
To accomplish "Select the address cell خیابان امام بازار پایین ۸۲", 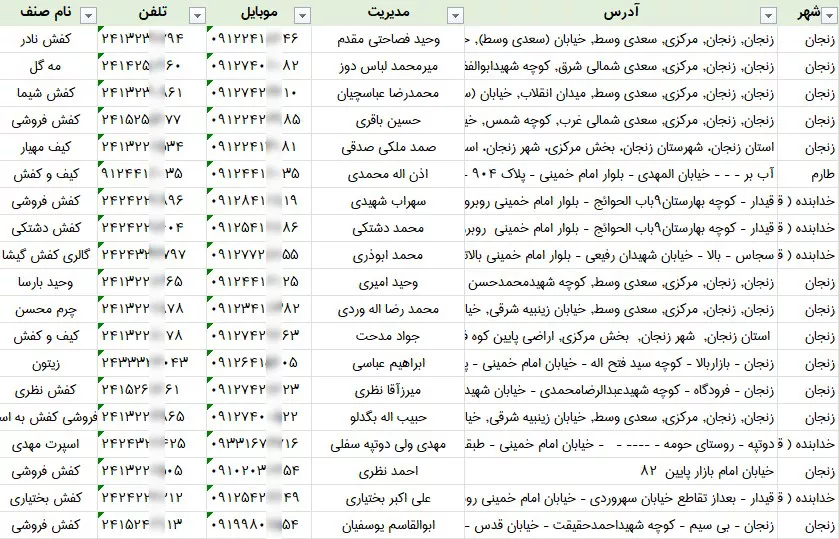I will click(621, 471).
